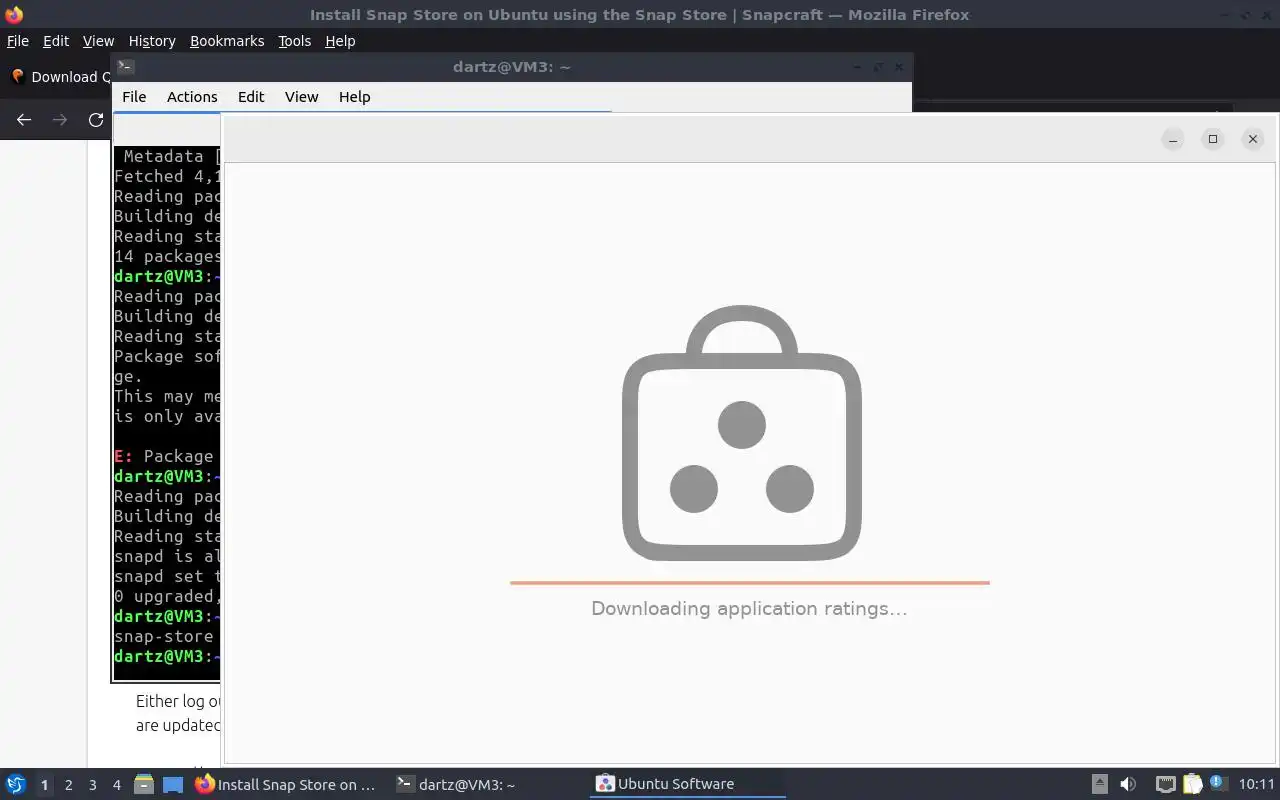1280x800 pixels.
Task: Click 'Either log ou' text in Firefox page
Action: [178, 701]
